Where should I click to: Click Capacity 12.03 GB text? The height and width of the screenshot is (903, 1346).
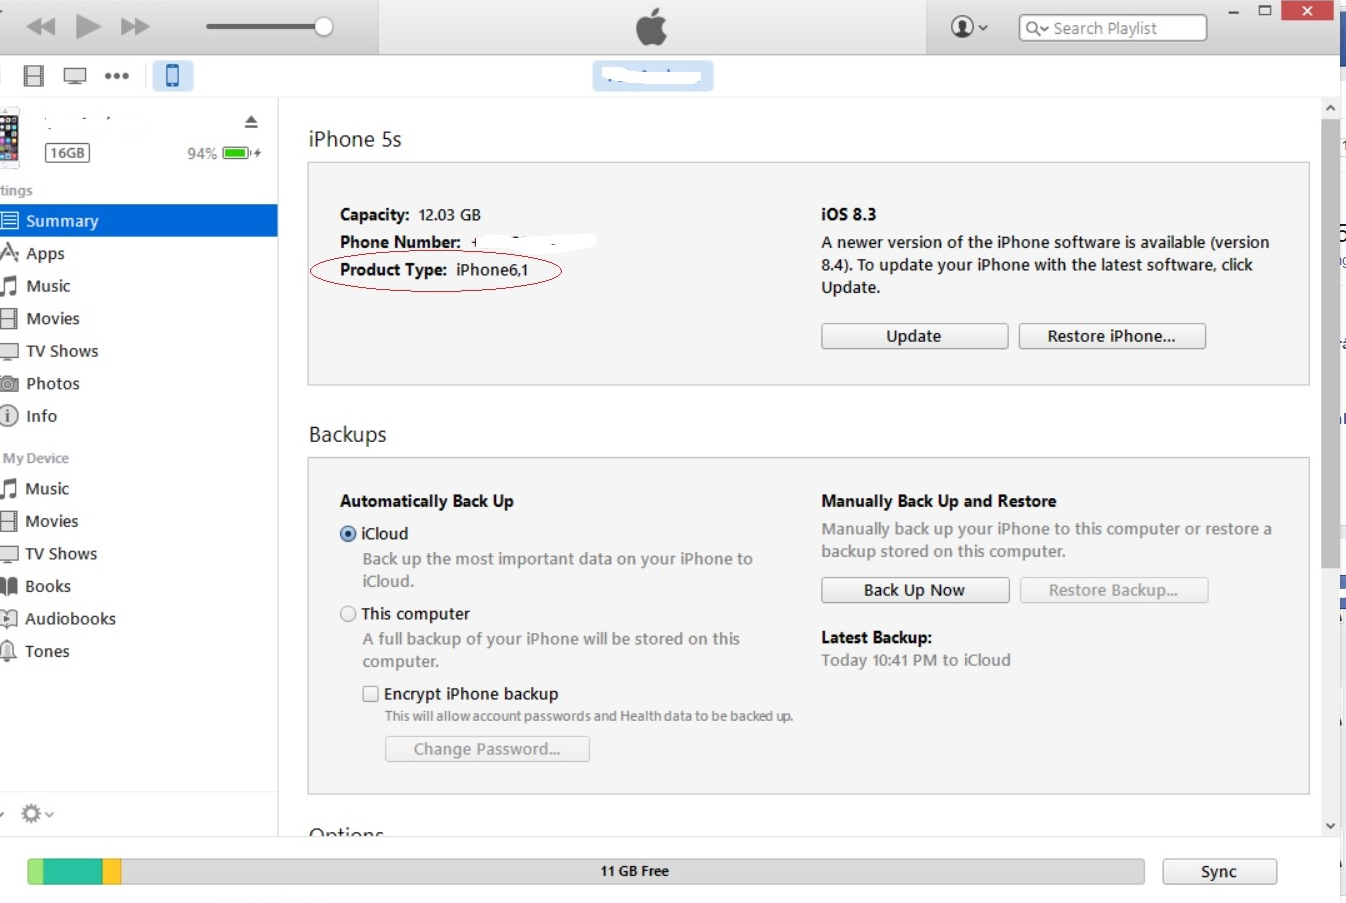click(x=410, y=215)
